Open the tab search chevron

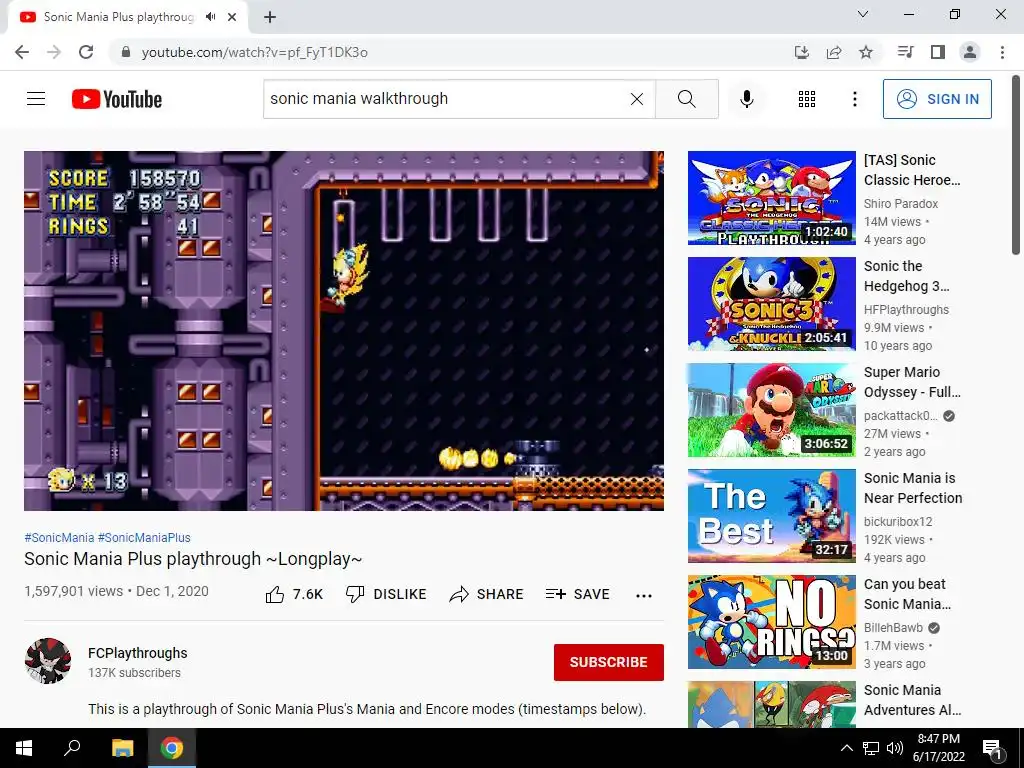(x=863, y=14)
